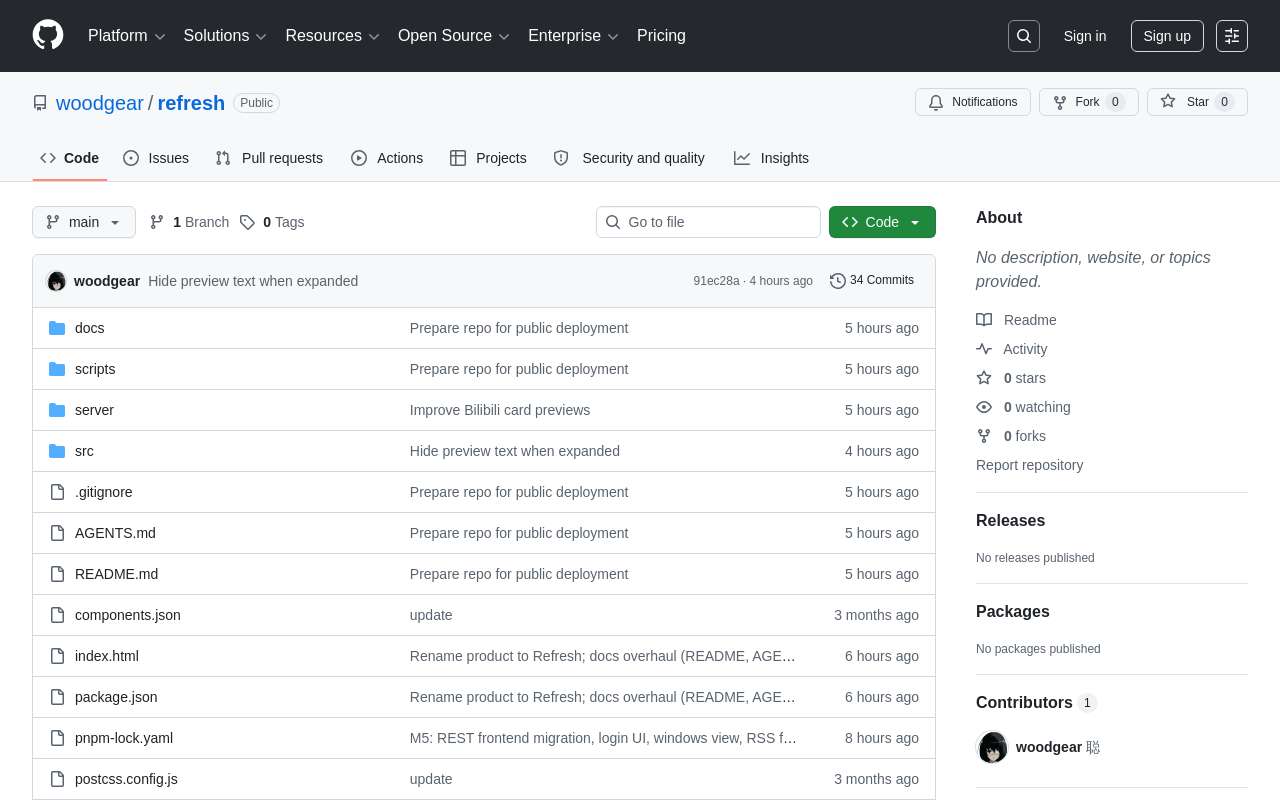Click the docs folder icon

pos(57,328)
